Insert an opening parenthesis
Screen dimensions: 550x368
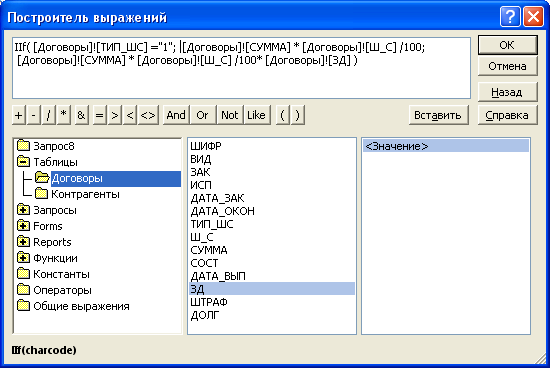tap(283, 115)
